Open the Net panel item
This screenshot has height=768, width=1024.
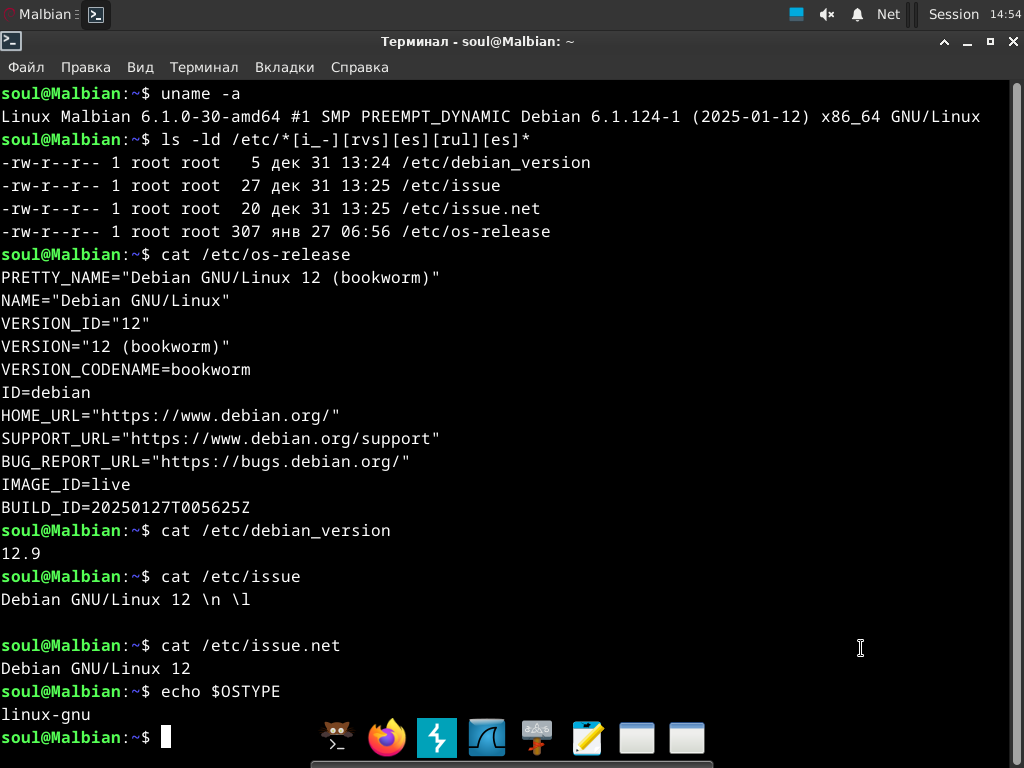(888, 14)
